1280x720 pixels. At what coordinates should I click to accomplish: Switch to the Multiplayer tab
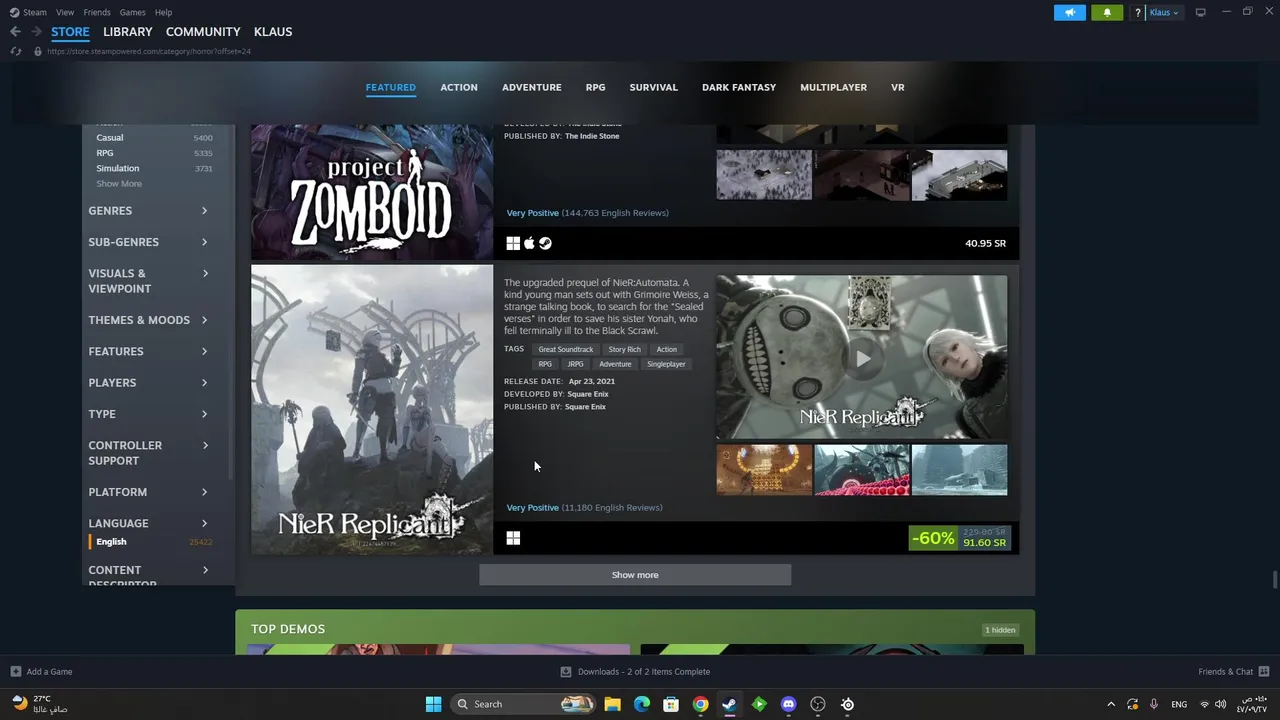click(833, 87)
